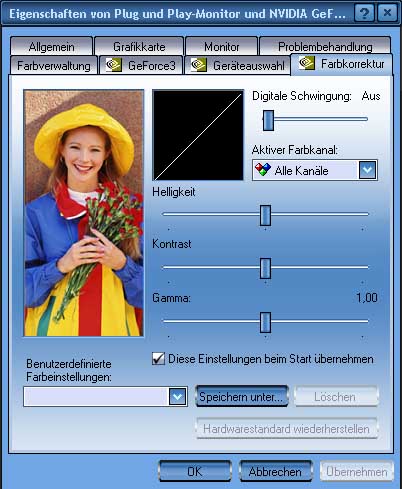Click the Aus value next to Digitale Schwingung
The width and height of the screenshot is (402, 489).
[371, 96]
